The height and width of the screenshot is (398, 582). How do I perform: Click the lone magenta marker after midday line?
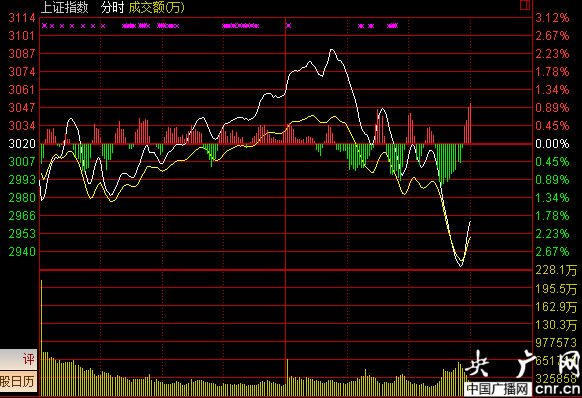[288, 26]
